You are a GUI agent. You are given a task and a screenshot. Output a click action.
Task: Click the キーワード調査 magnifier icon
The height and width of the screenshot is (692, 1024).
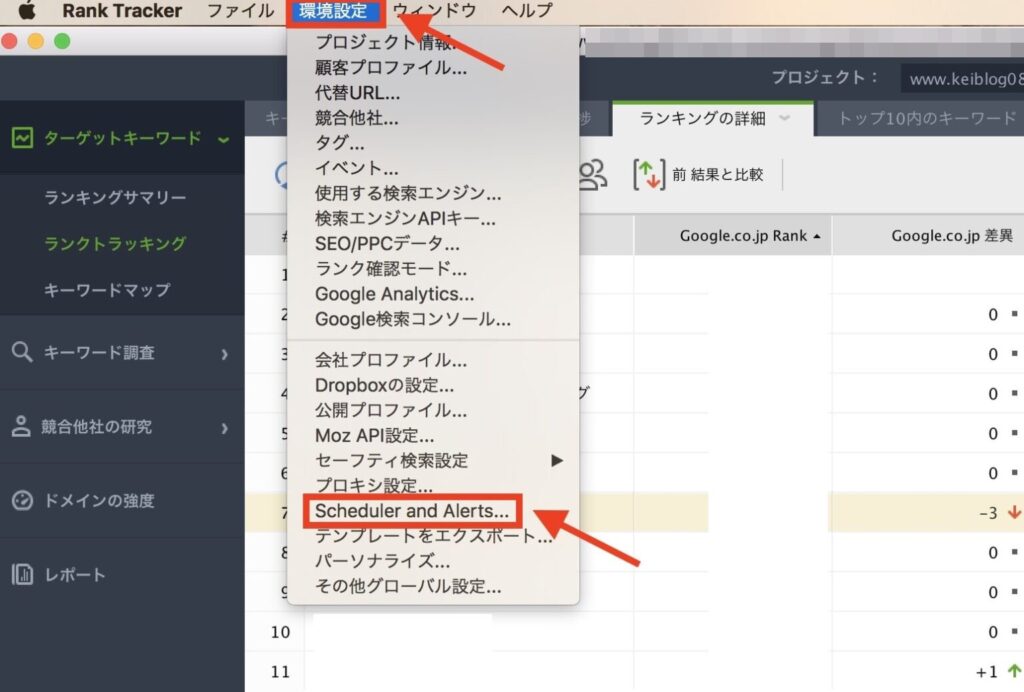[x=22, y=352]
